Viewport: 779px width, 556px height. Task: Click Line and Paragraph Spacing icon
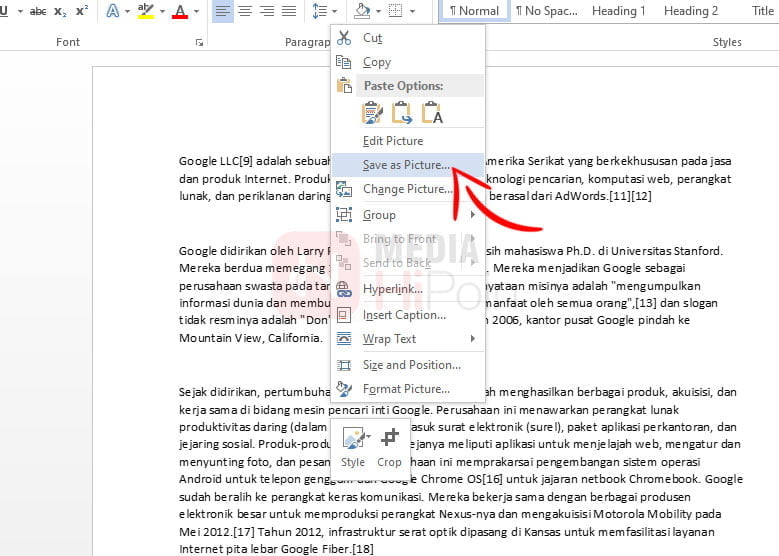coord(319,11)
